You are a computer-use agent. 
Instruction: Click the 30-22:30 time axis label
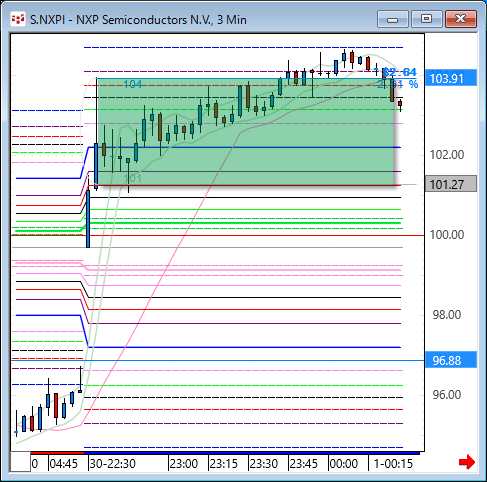click(x=113, y=464)
